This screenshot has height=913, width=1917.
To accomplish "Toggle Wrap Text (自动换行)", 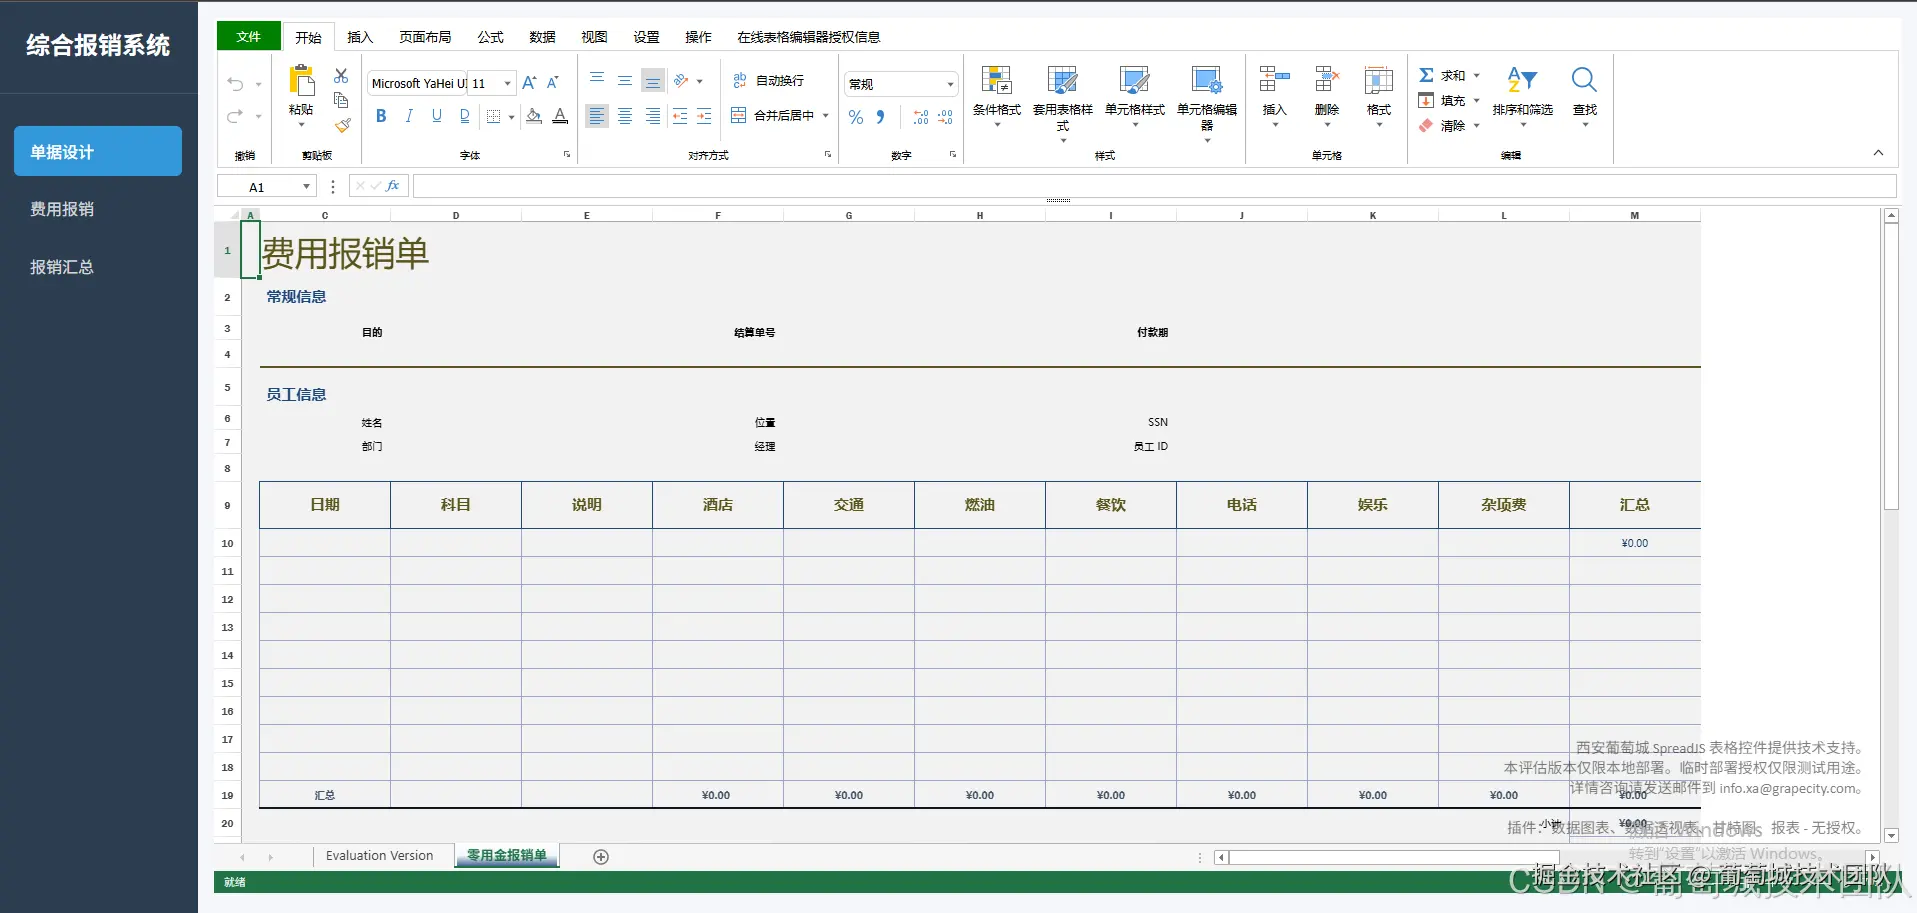I will [x=768, y=80].
